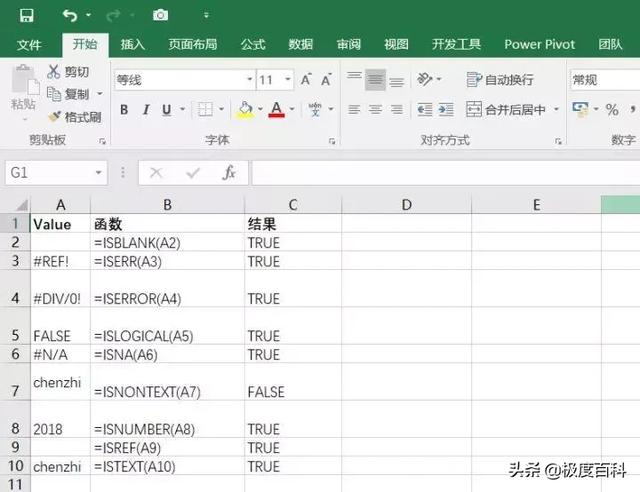This screenshot has width=640, height=492.
Task: Switch to the 开发工具 ribbon tab
Action: point(456,45)
